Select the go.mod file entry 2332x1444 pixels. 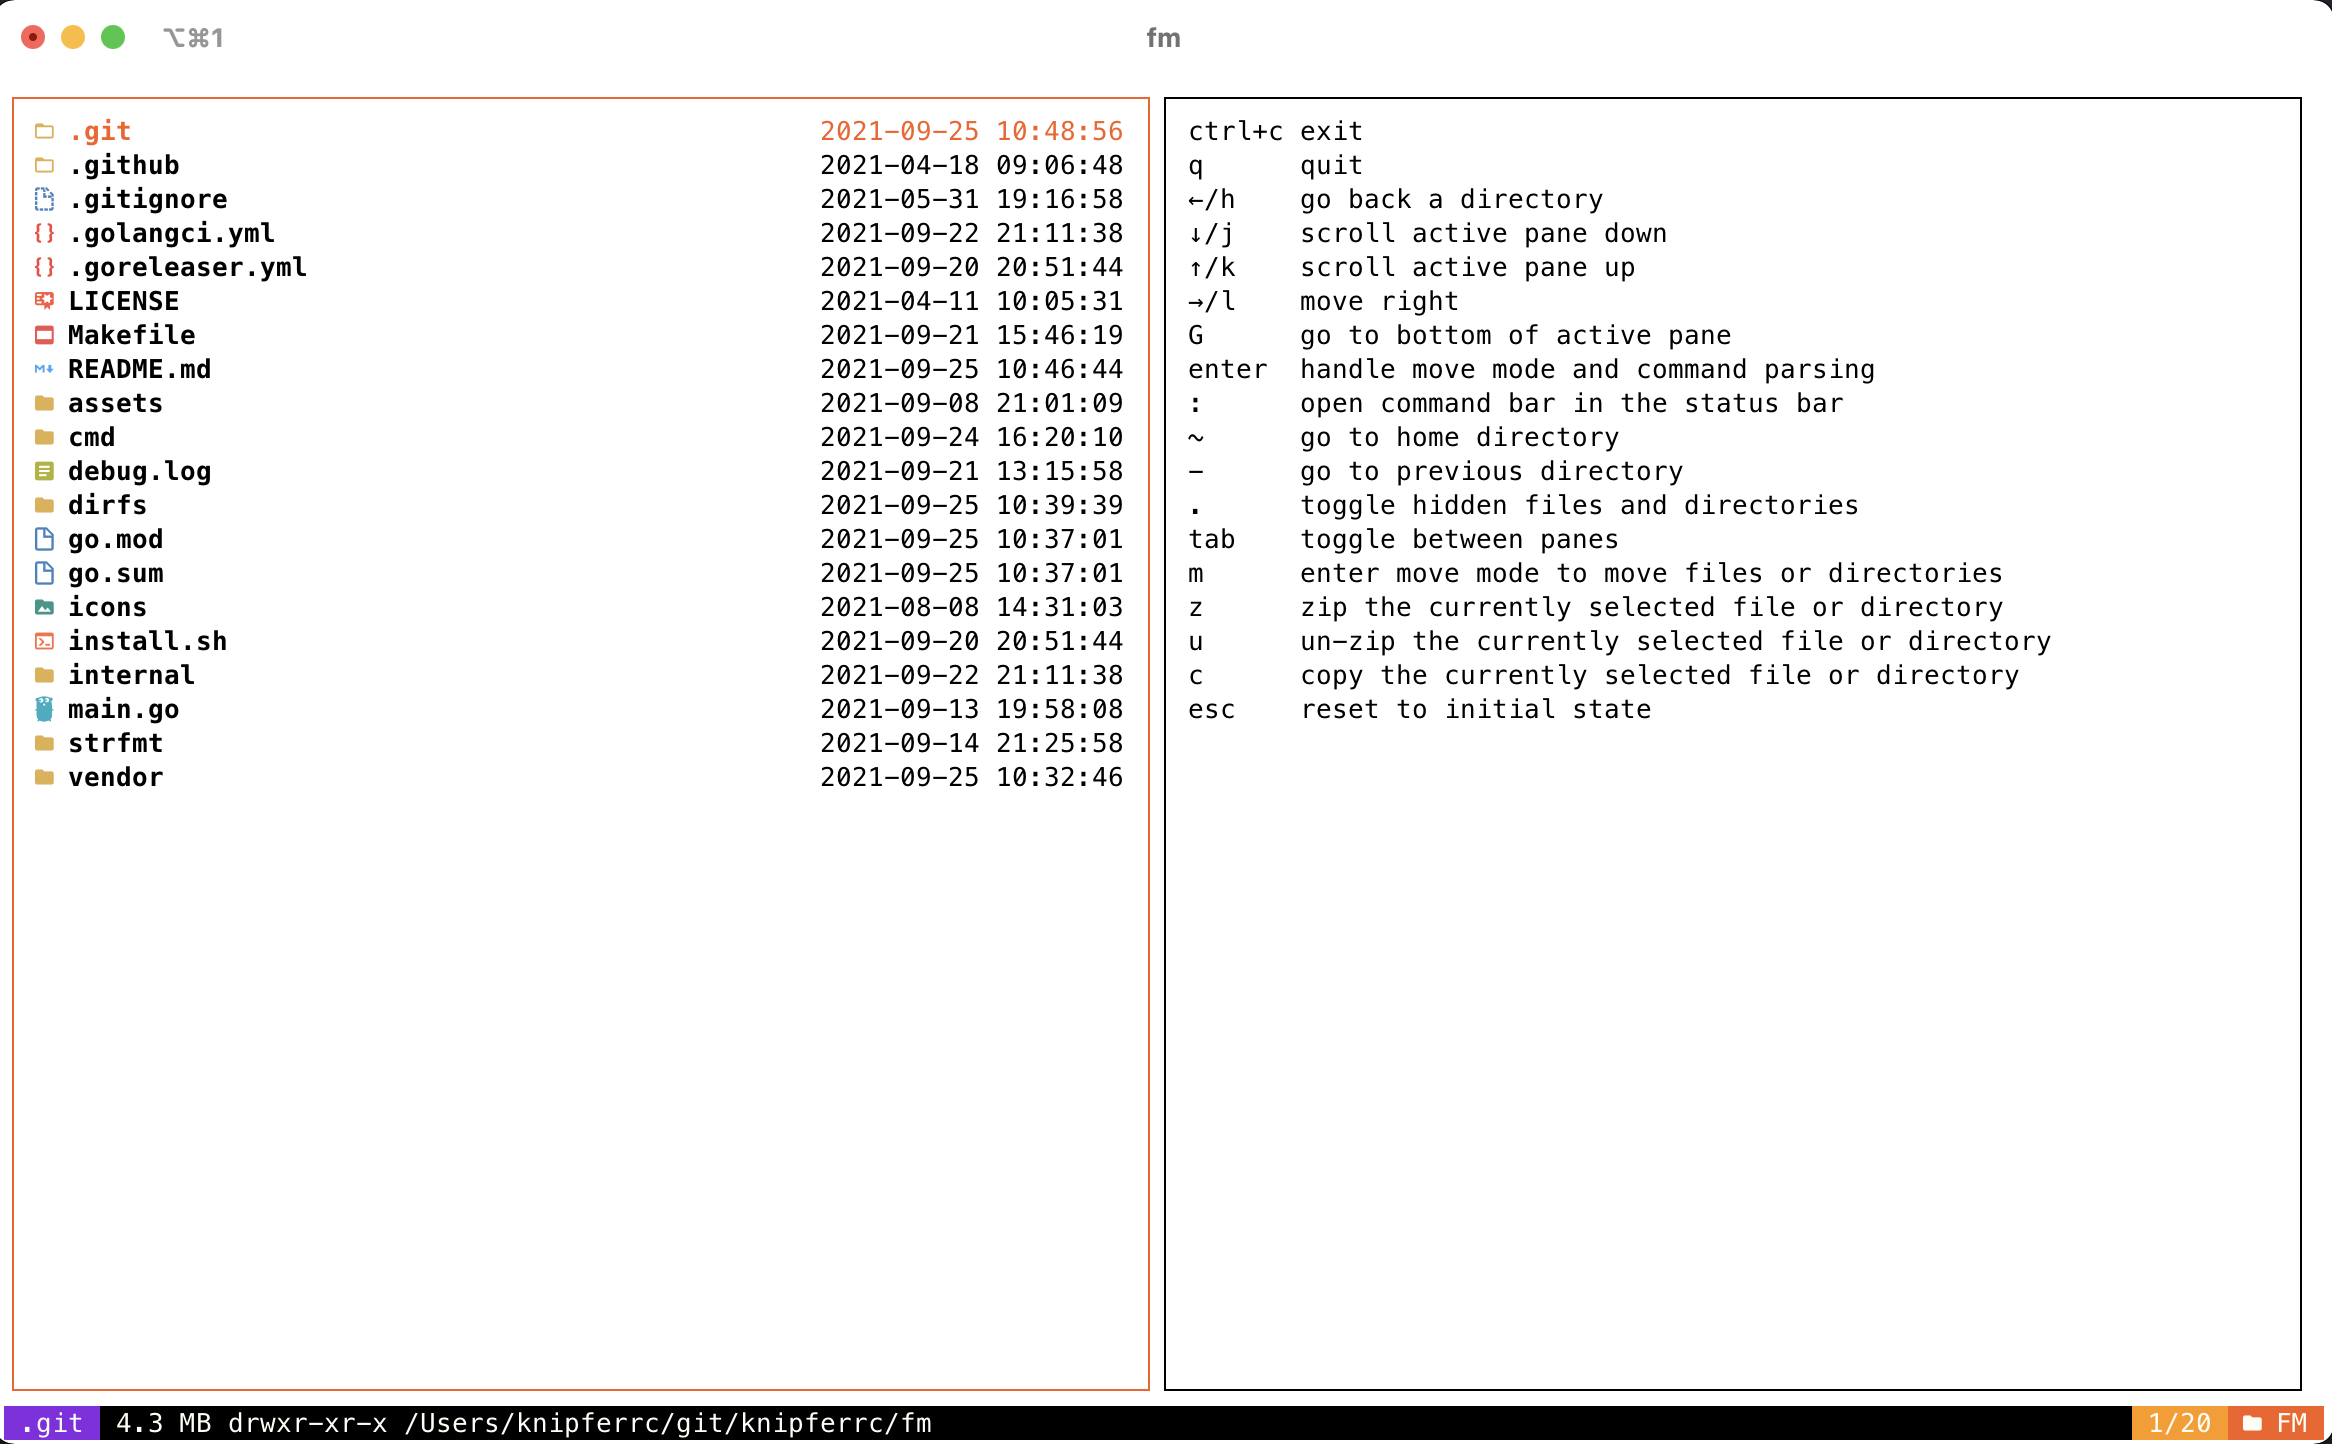(x=115, y=539)
